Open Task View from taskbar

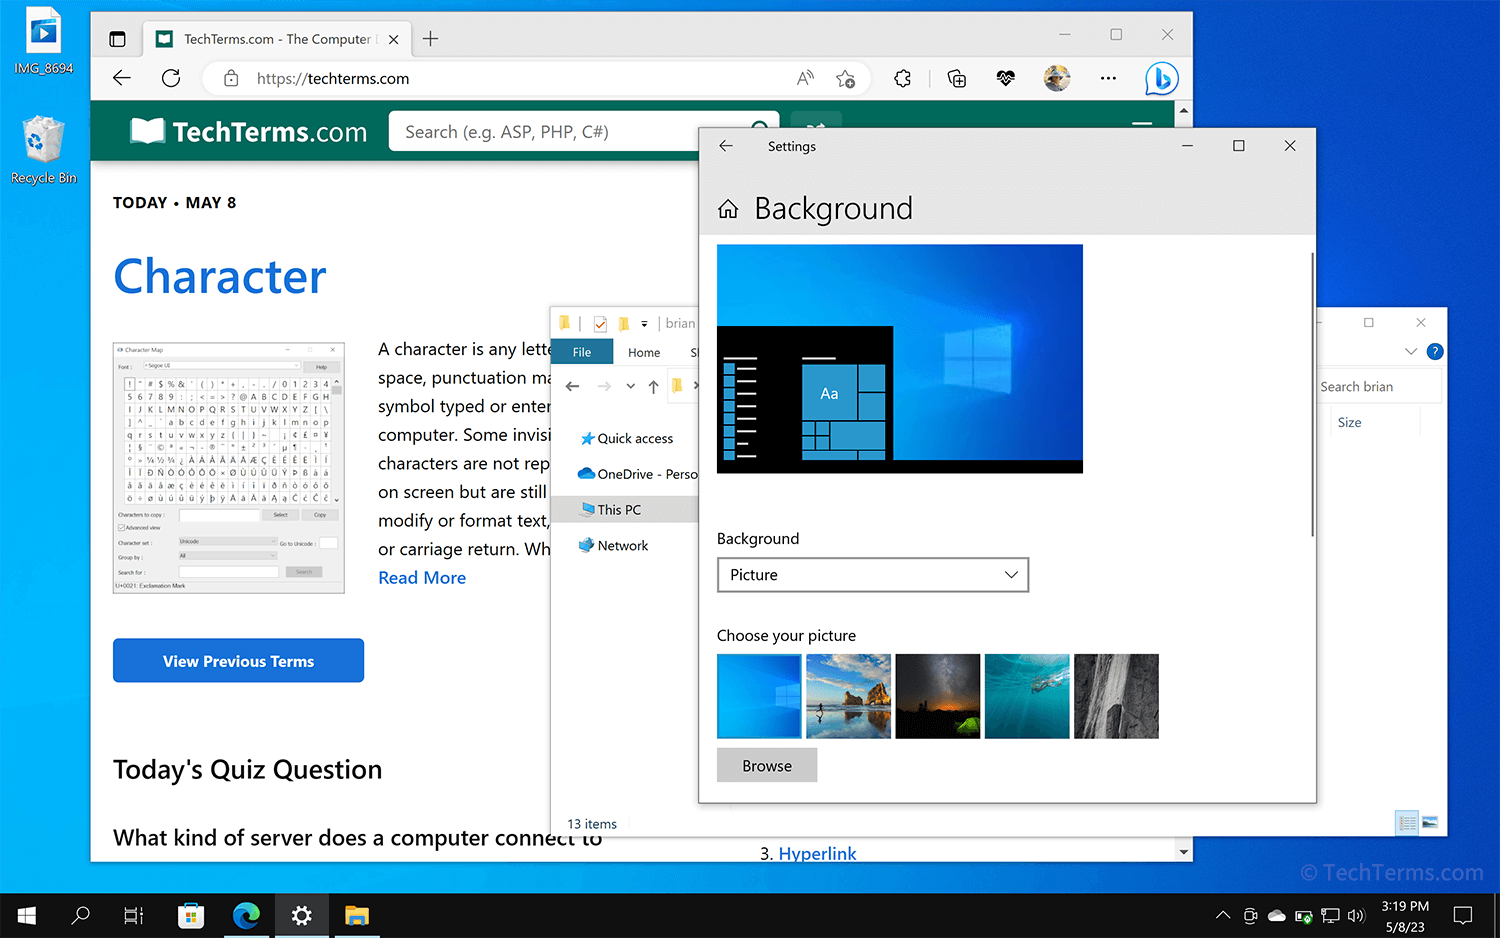[134, 915]
